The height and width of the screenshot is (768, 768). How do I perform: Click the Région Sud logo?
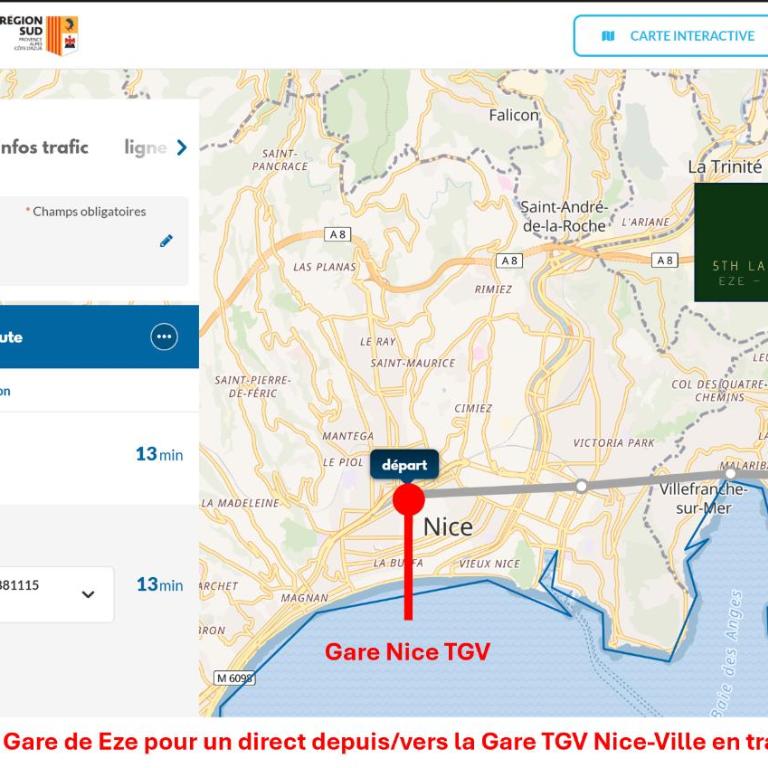[39, 35]
